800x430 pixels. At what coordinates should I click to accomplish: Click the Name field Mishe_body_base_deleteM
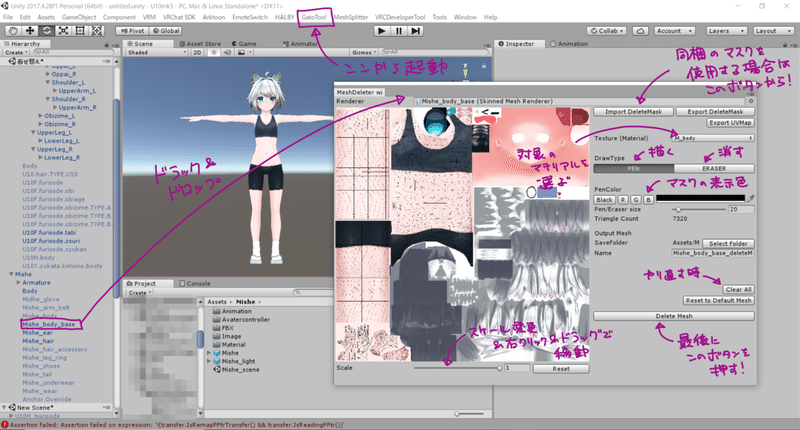713,253
